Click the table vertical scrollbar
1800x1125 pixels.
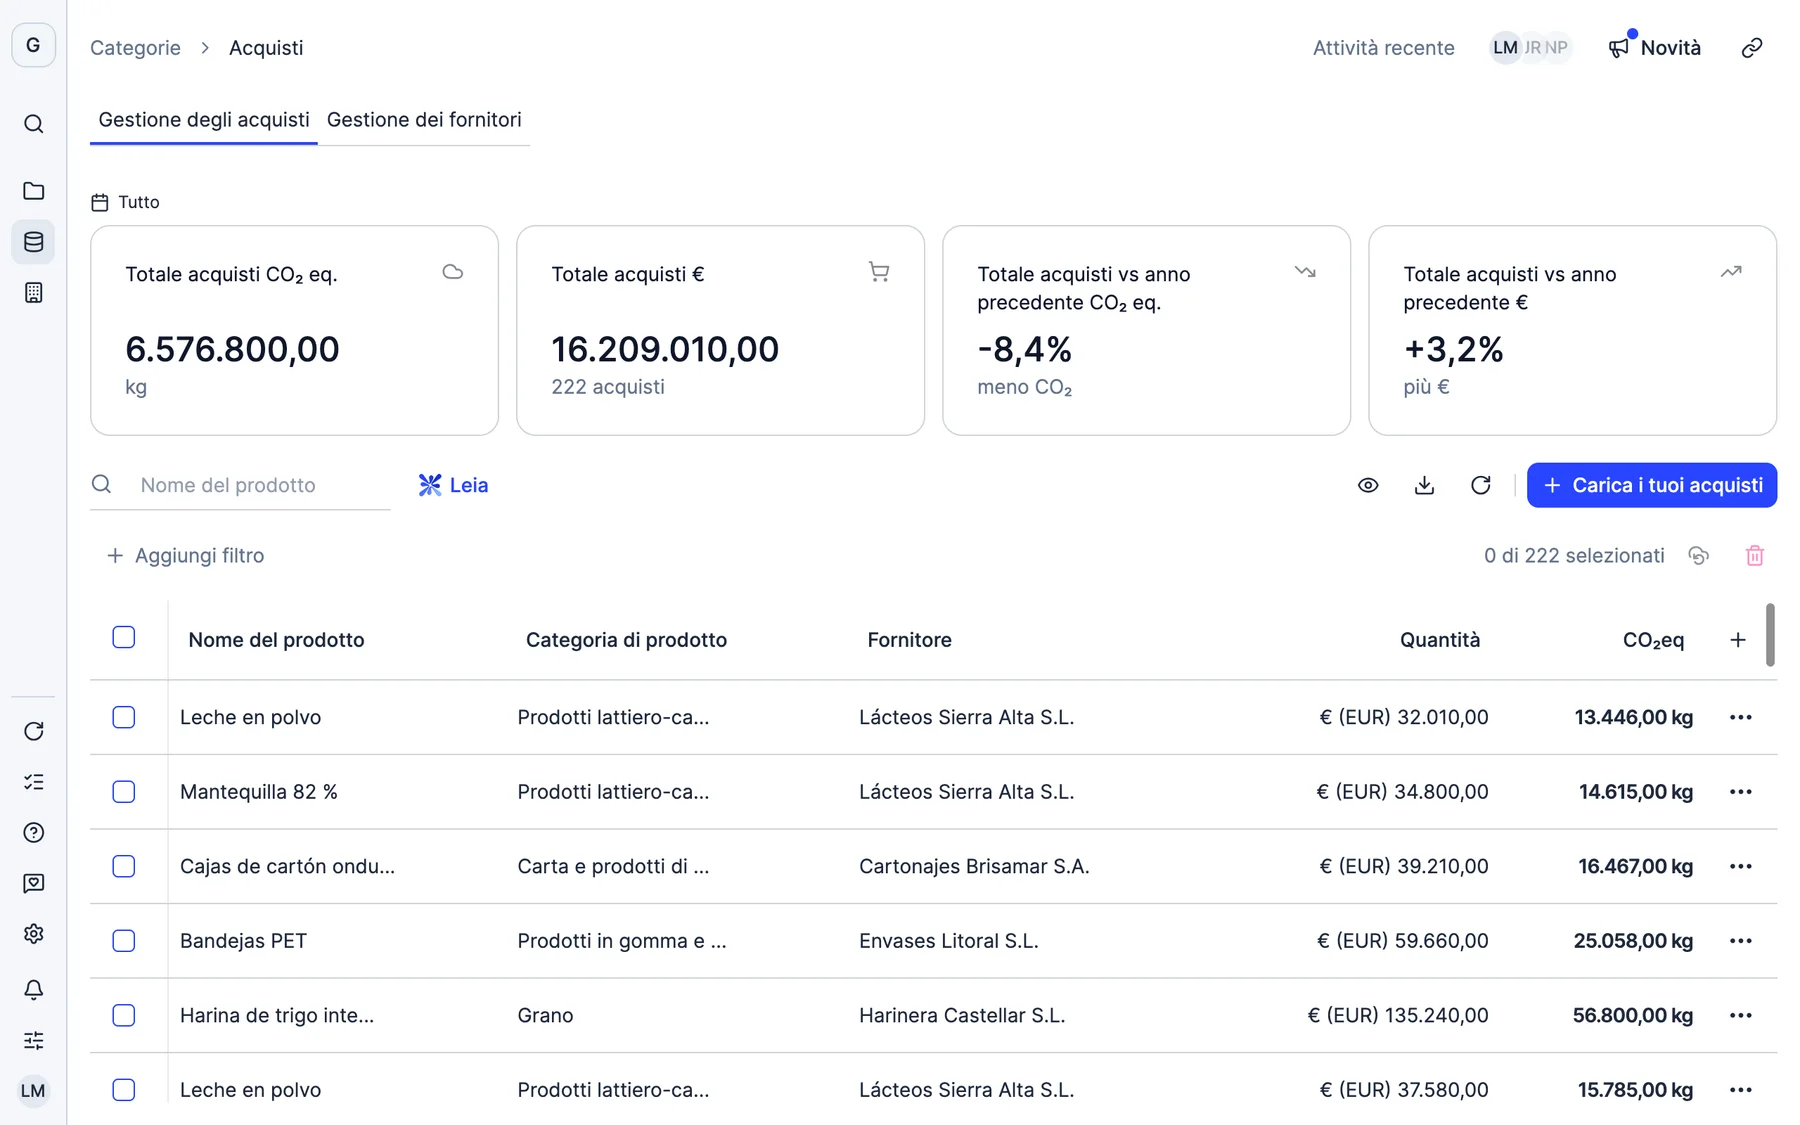pyautogui.click(x=1770, y=635)
